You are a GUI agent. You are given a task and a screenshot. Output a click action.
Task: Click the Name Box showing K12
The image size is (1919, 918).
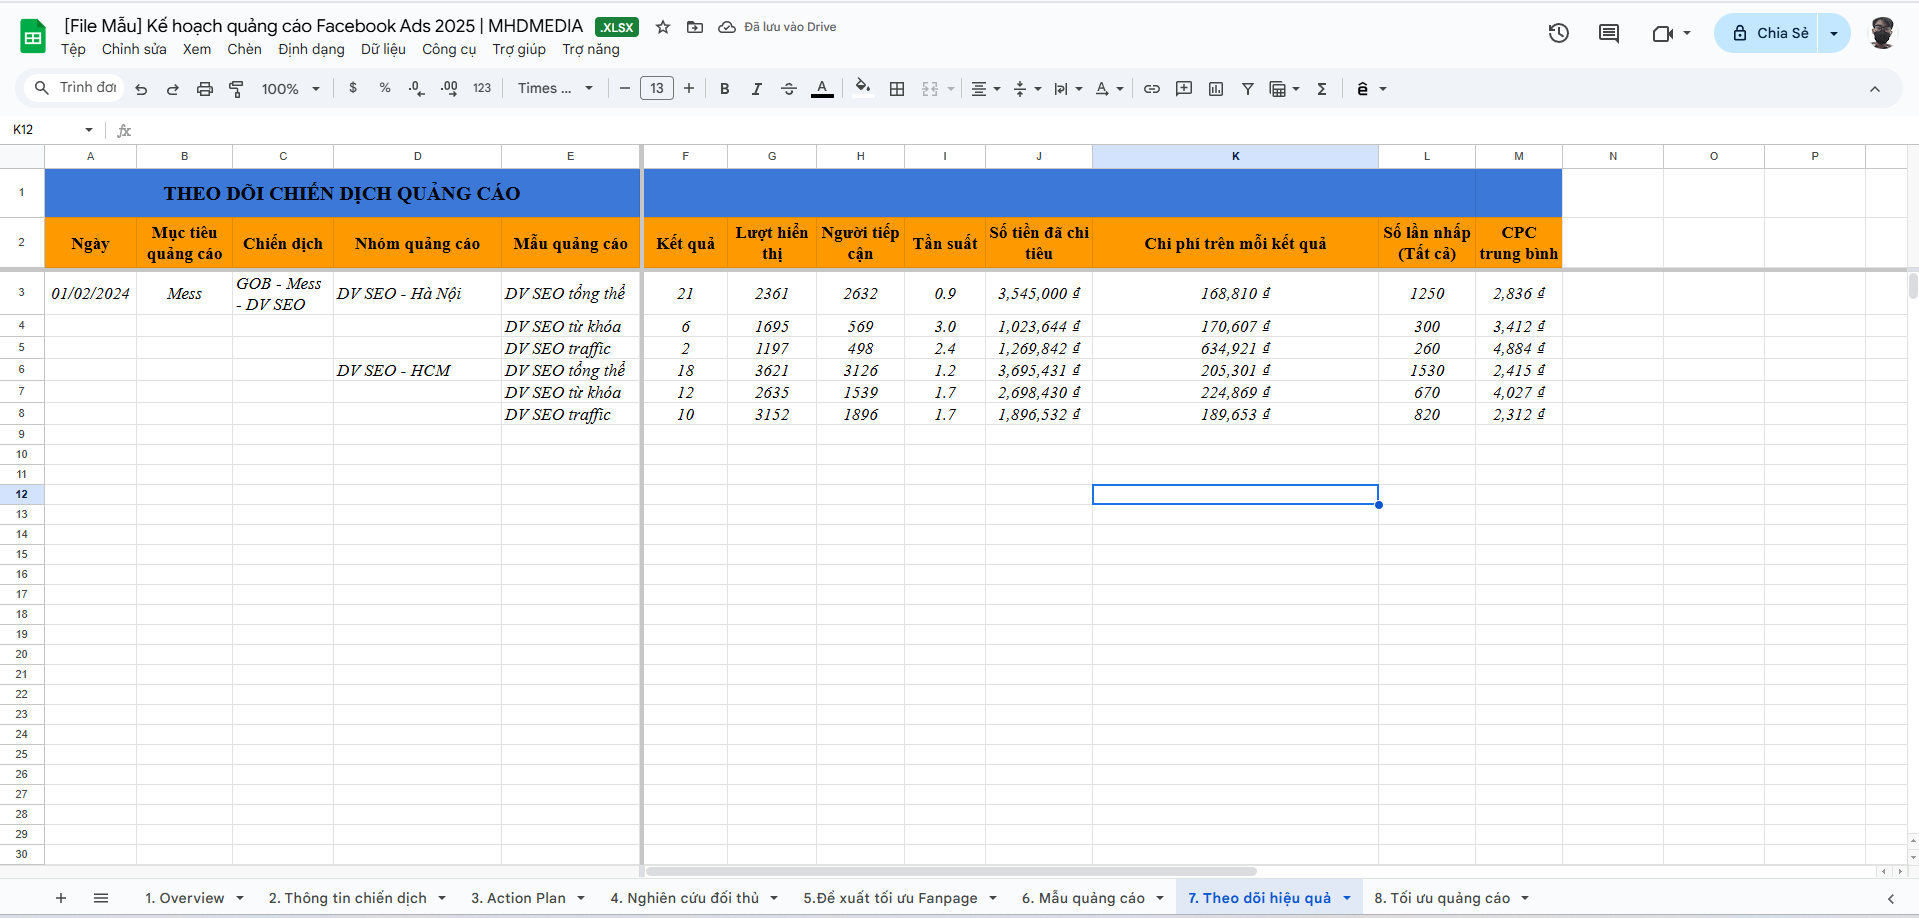click(52, 130)
